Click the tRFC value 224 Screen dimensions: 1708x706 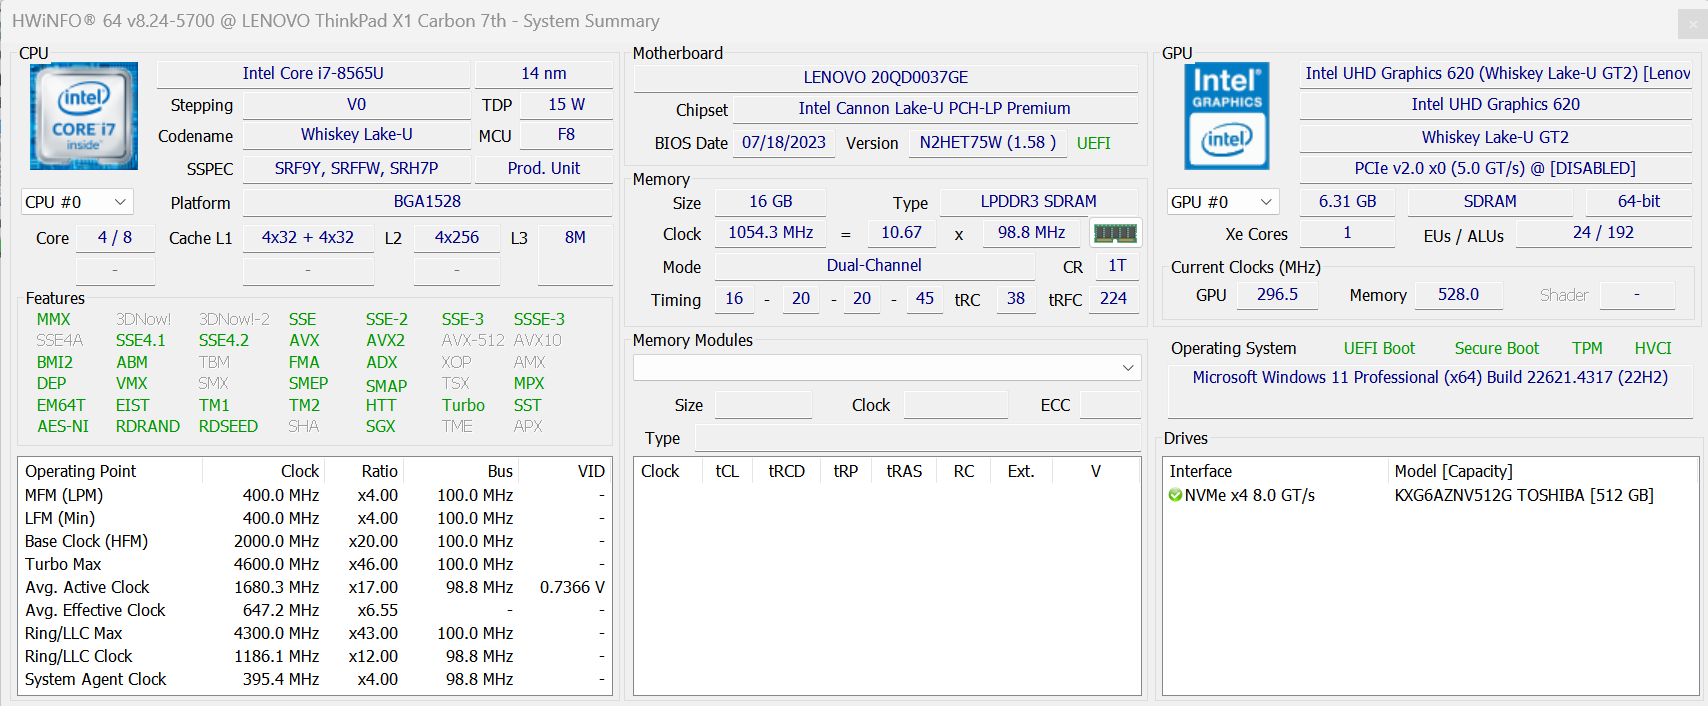click(1113, 298)
